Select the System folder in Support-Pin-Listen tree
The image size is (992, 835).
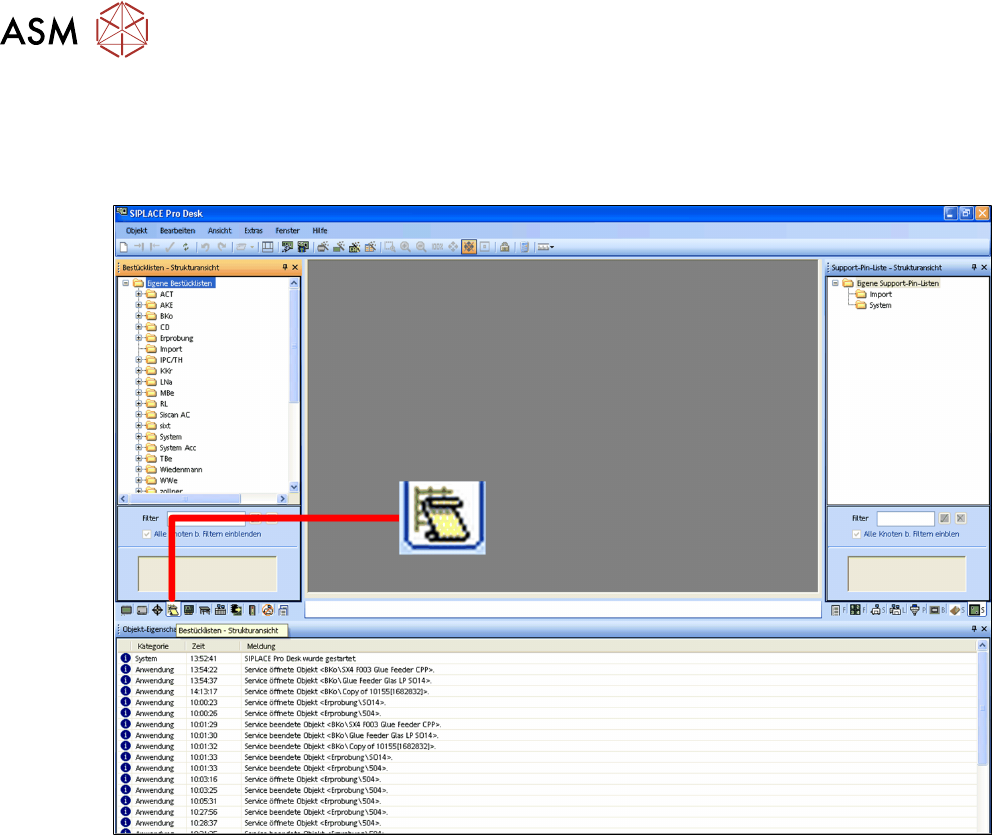pos(880,305)
